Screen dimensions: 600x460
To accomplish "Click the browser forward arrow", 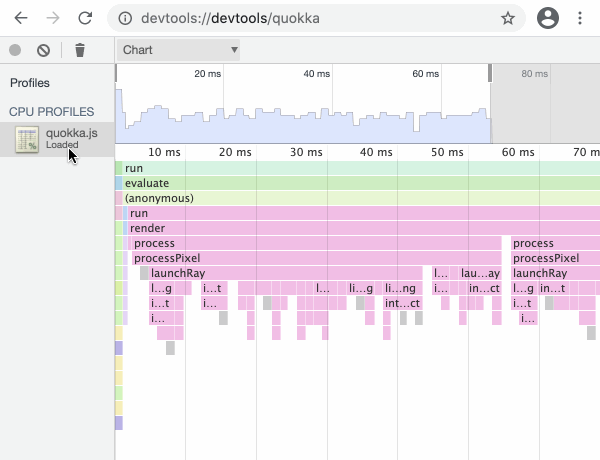I will (x=52, y=18).
